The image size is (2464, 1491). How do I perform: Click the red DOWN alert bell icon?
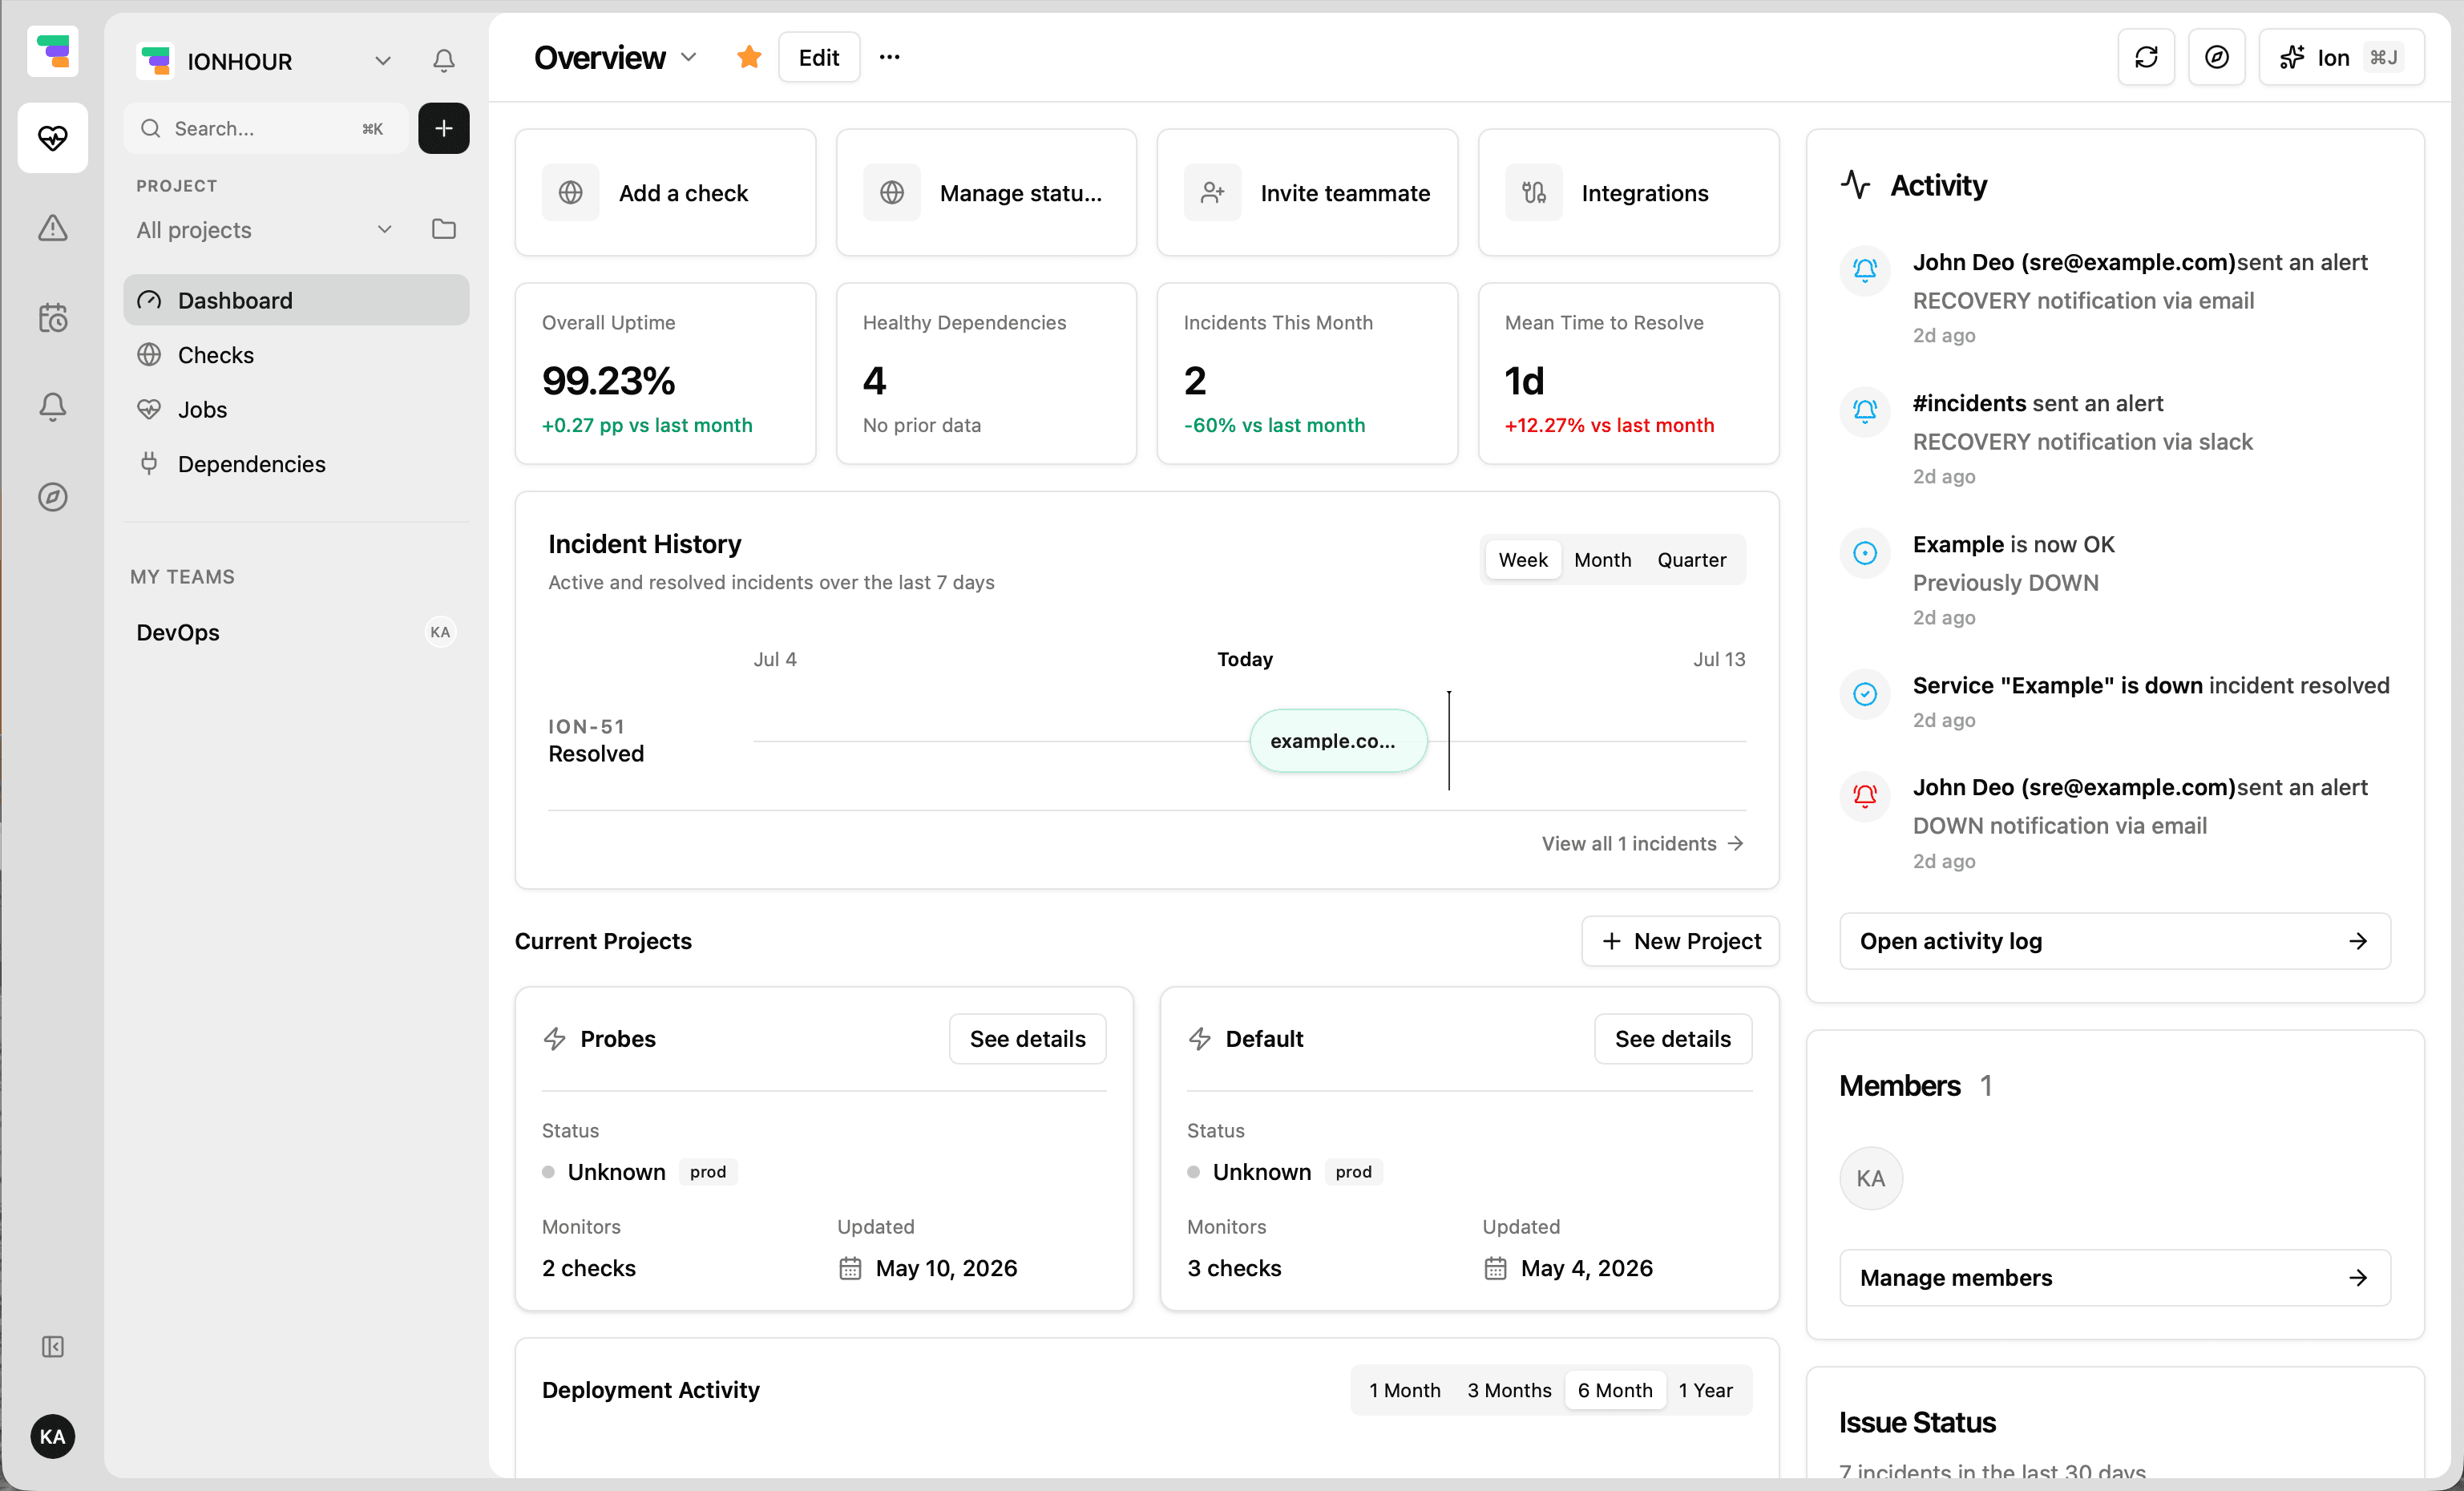click(x=1865, y=796)
